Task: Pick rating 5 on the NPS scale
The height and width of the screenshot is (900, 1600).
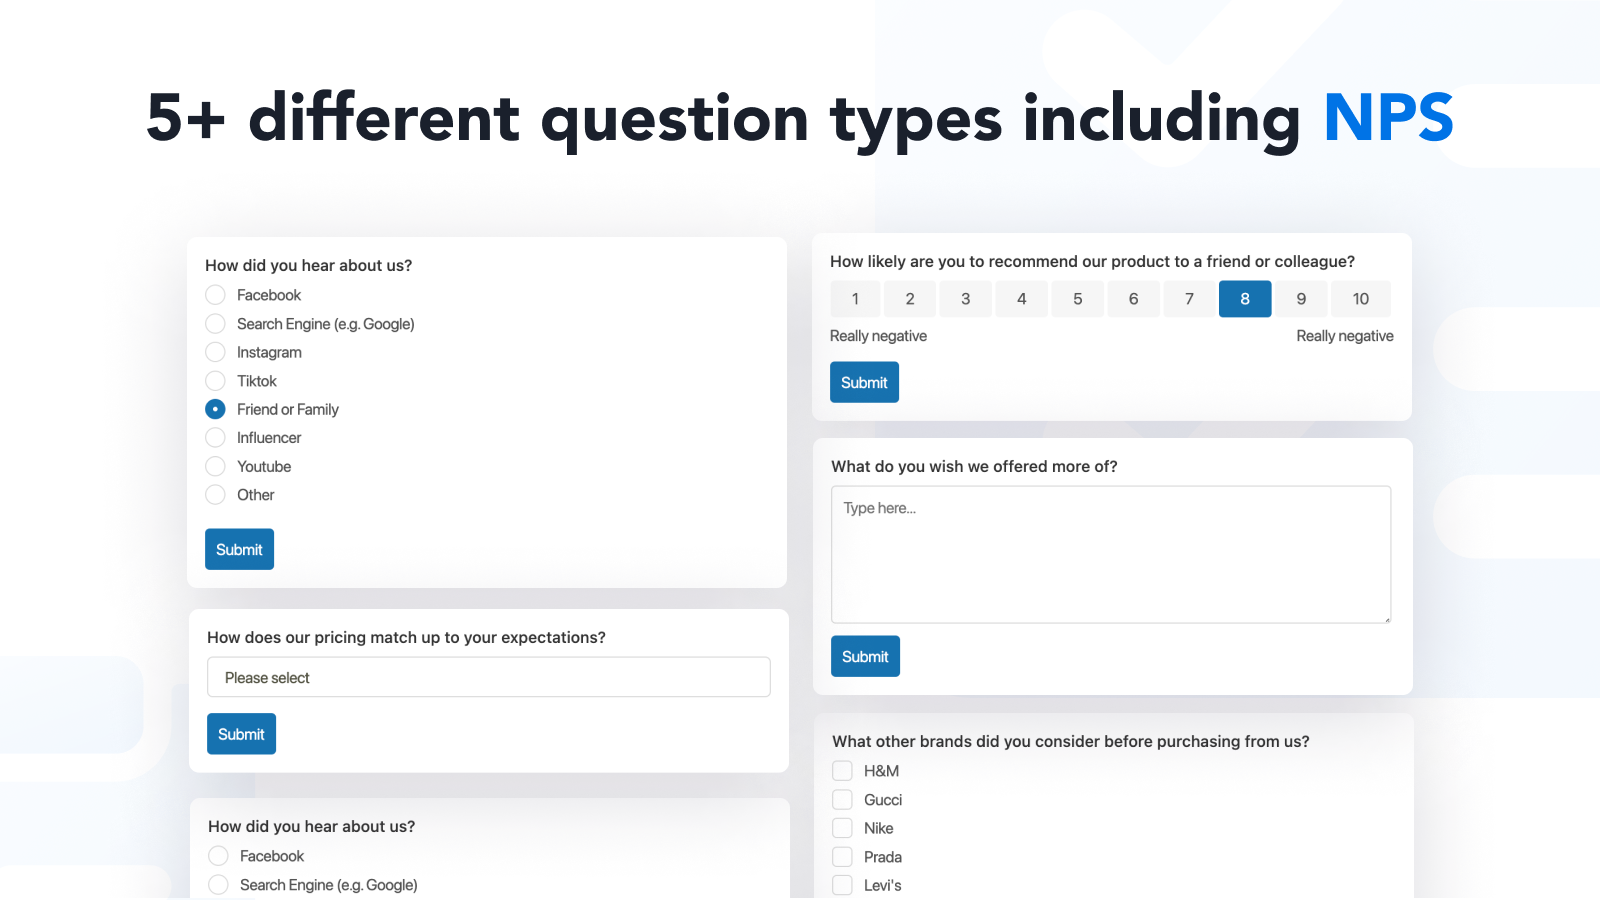Action: [x=1077, y=299]
